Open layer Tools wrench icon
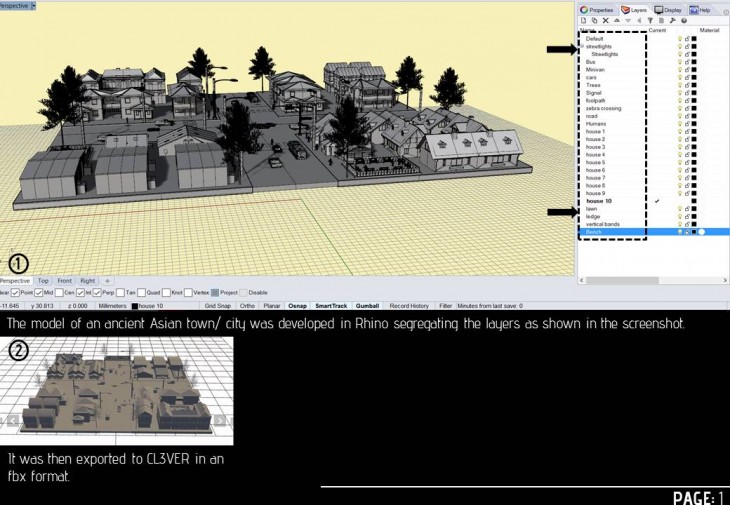 coord(671,20)
